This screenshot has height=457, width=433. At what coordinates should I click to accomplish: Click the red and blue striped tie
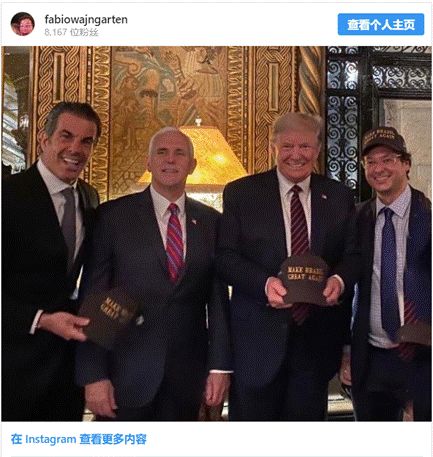[175, 243]
